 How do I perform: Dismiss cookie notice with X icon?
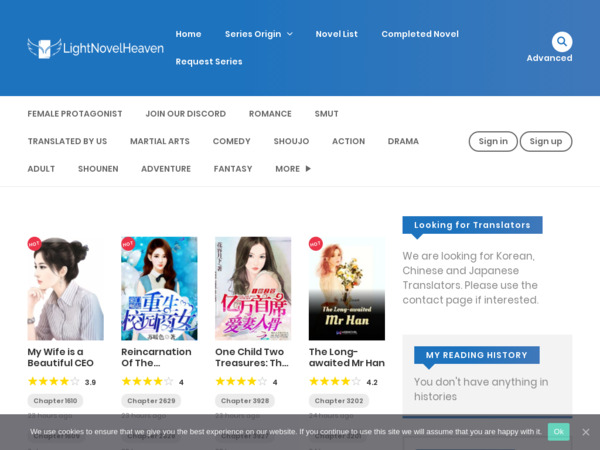coord(585,432)
